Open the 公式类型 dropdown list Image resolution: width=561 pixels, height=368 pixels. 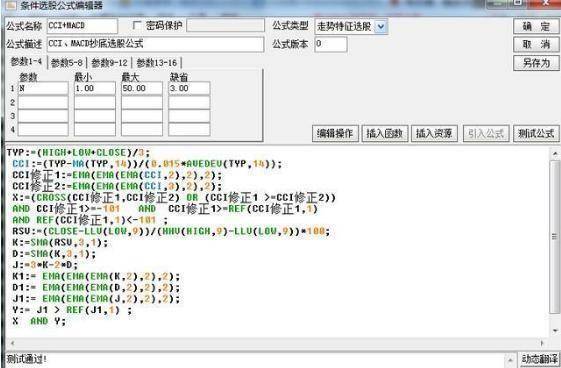click(381, 26)
